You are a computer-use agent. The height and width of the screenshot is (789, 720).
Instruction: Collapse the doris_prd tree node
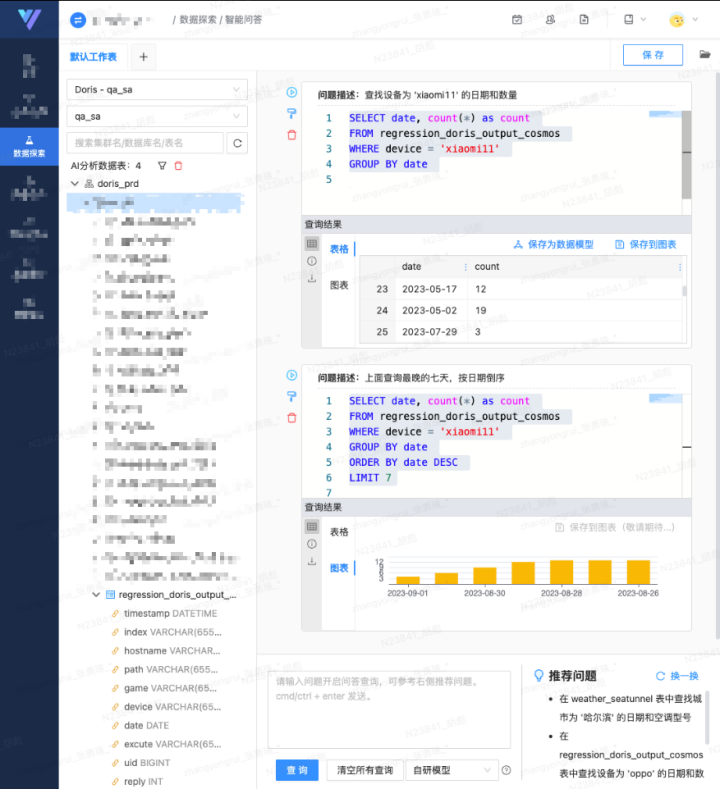pyautogui.click(x=75, y=184)
